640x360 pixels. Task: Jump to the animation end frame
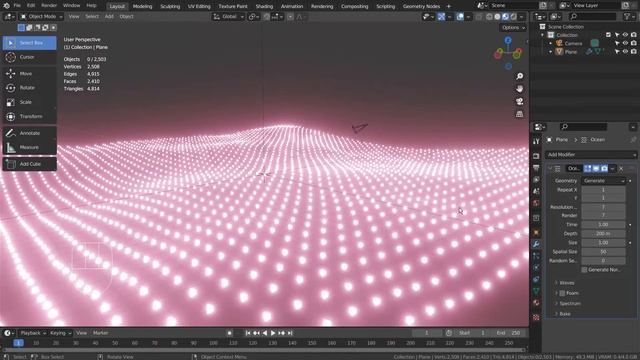pos(290,333)
